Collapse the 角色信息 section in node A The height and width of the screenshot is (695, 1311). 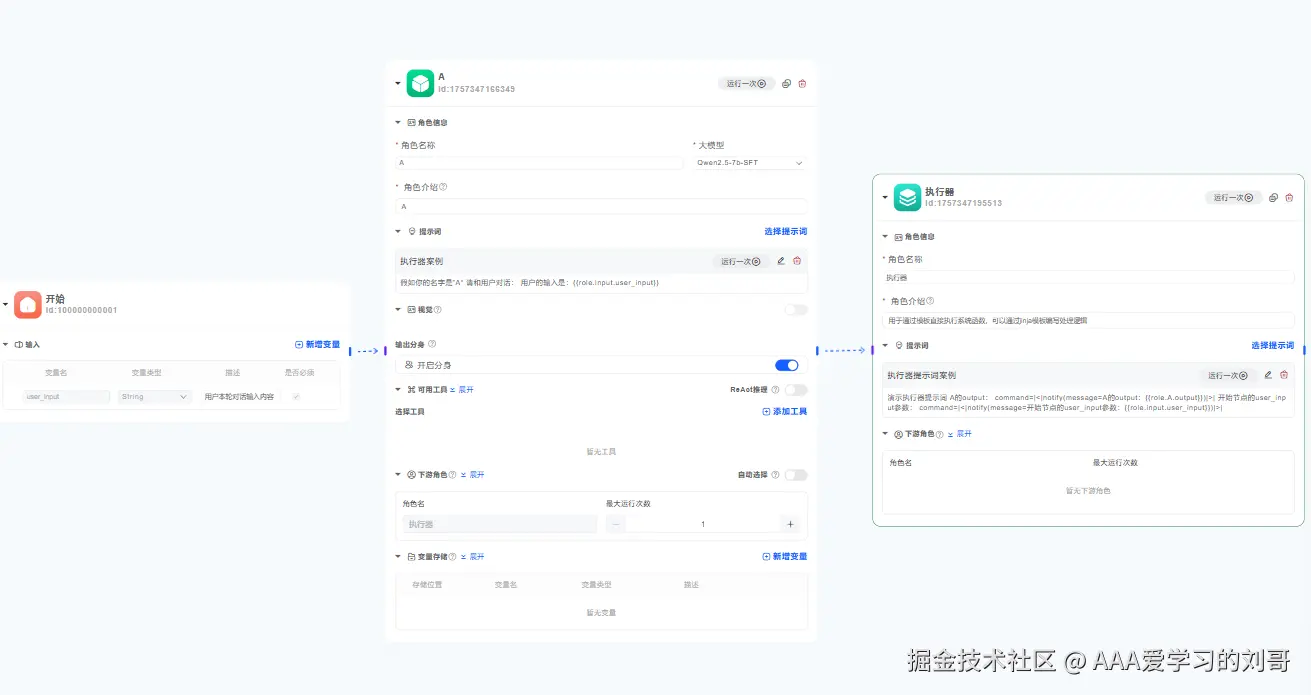(x=399, y=123)
